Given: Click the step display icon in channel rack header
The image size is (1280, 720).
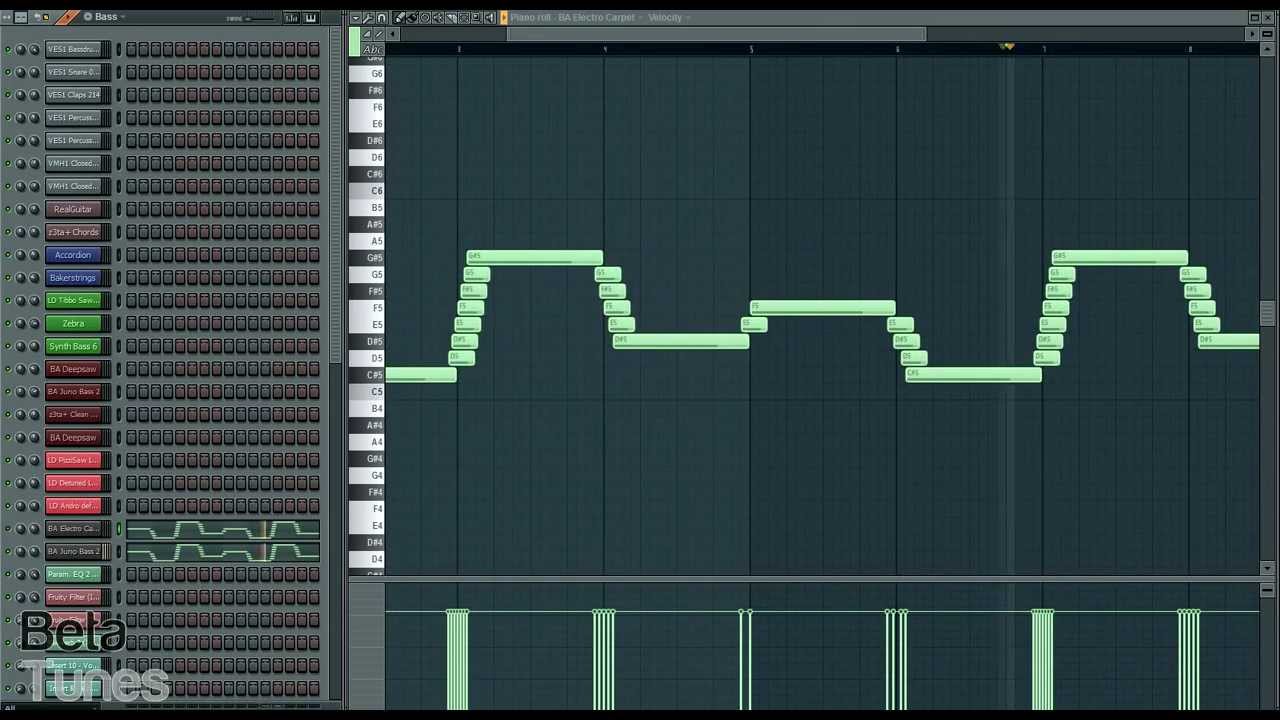Looking at the screenshot, I should point(21,17).
